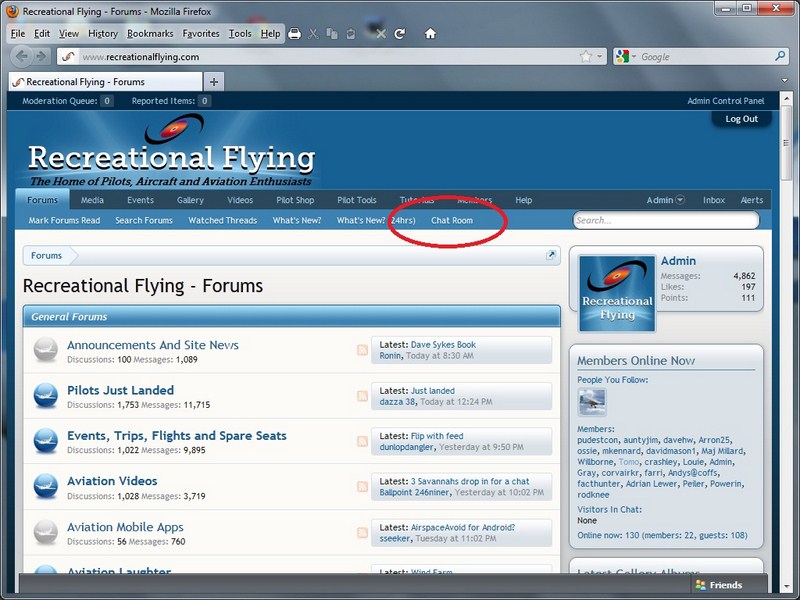Click the RSS icon for Pilots Just Landed

point(362,396)
